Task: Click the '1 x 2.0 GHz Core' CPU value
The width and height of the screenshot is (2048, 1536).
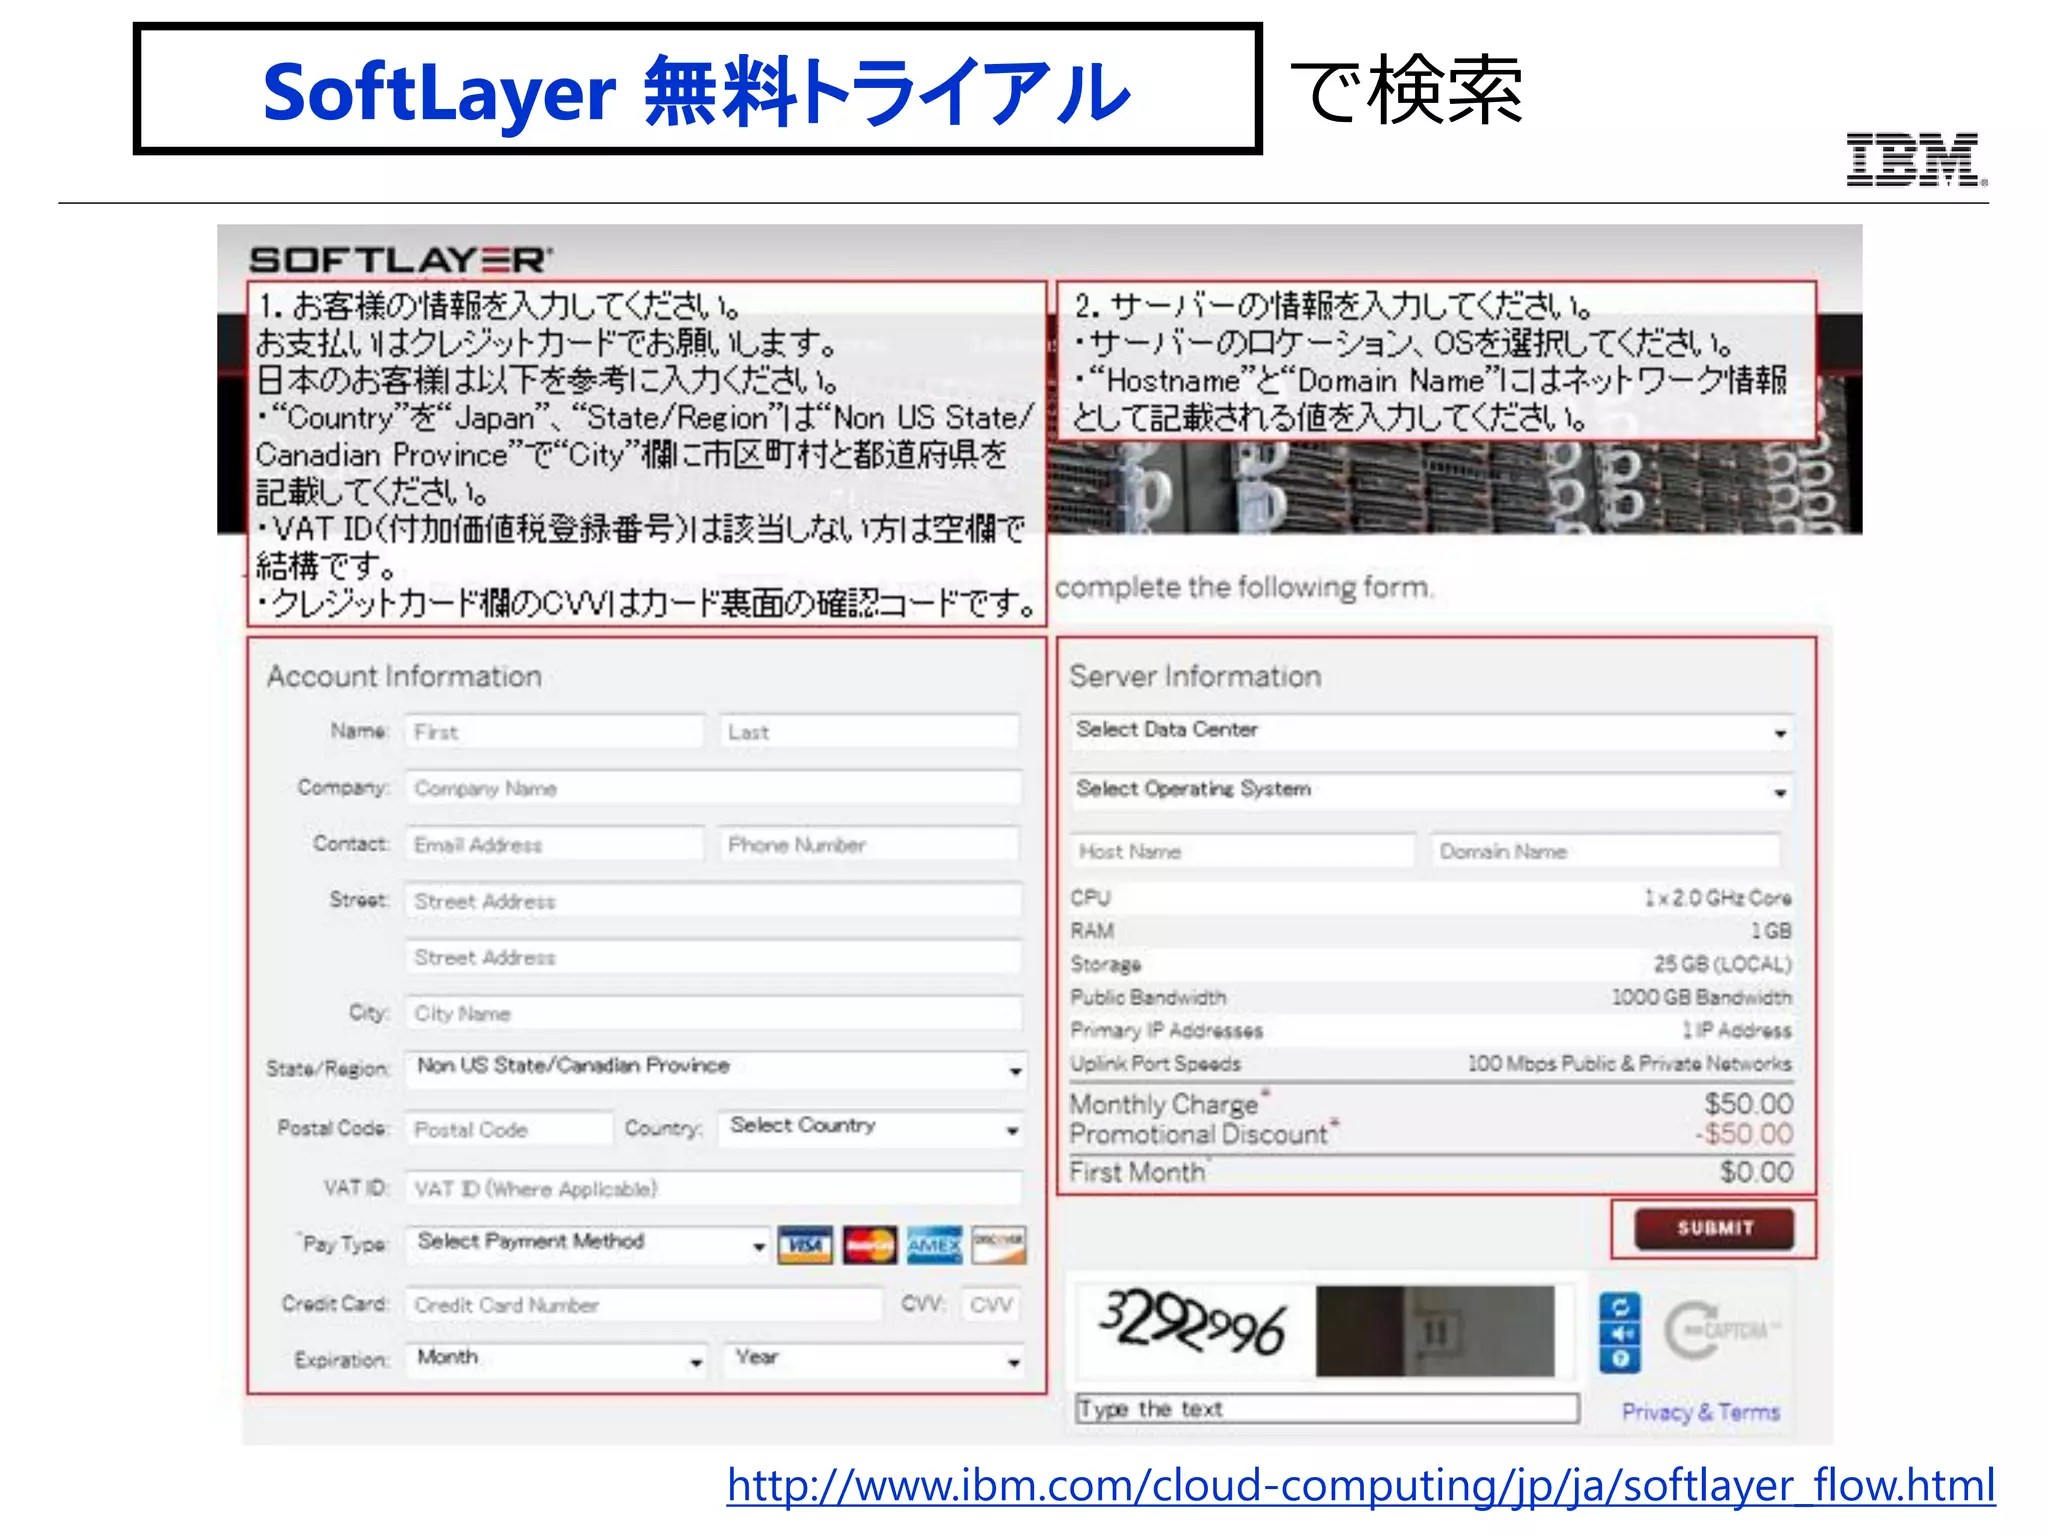Action: coord(1718,897)
